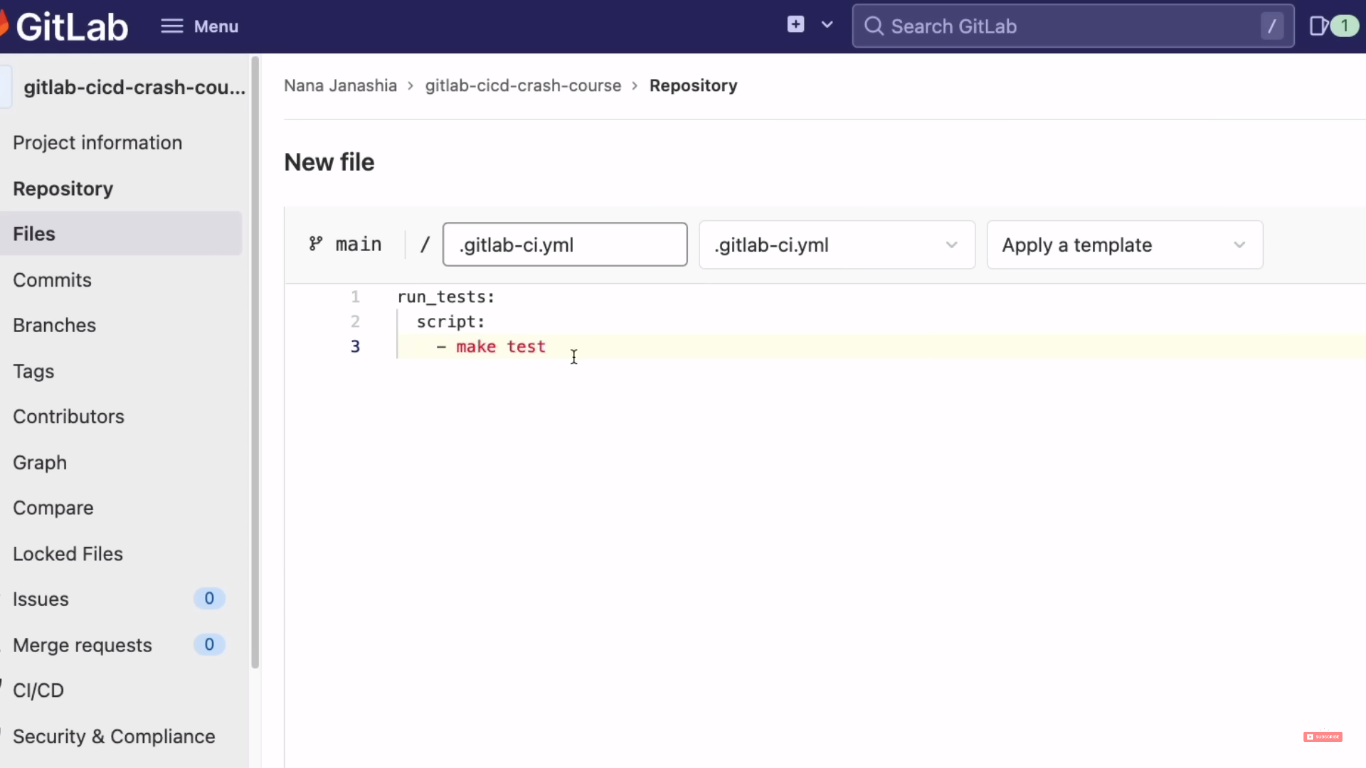Click the branch icon next to main

click(x=314, y=243)
